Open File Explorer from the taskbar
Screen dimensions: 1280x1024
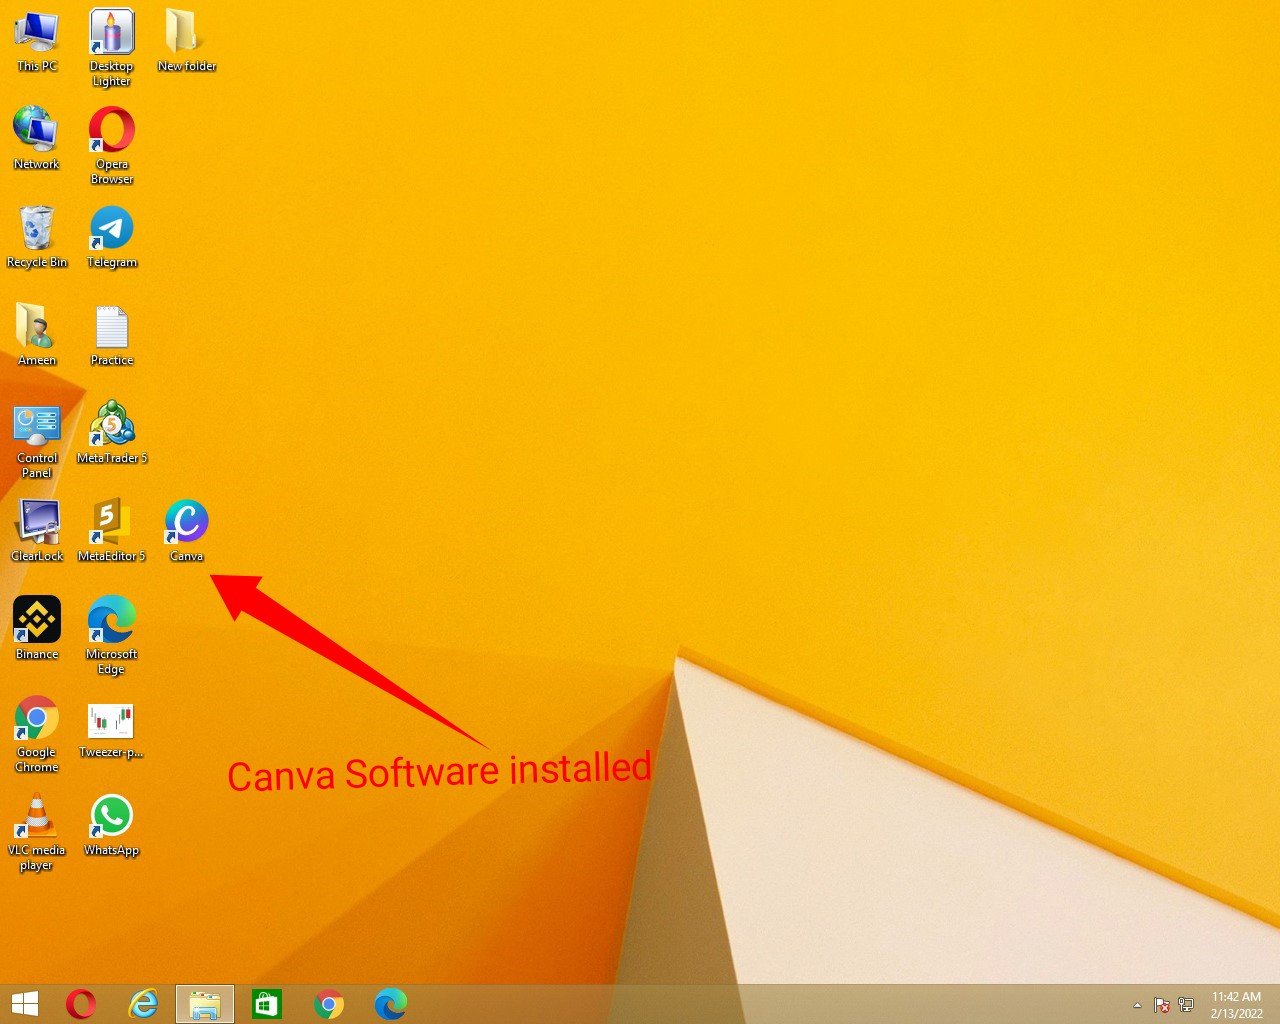(205, 1004)
